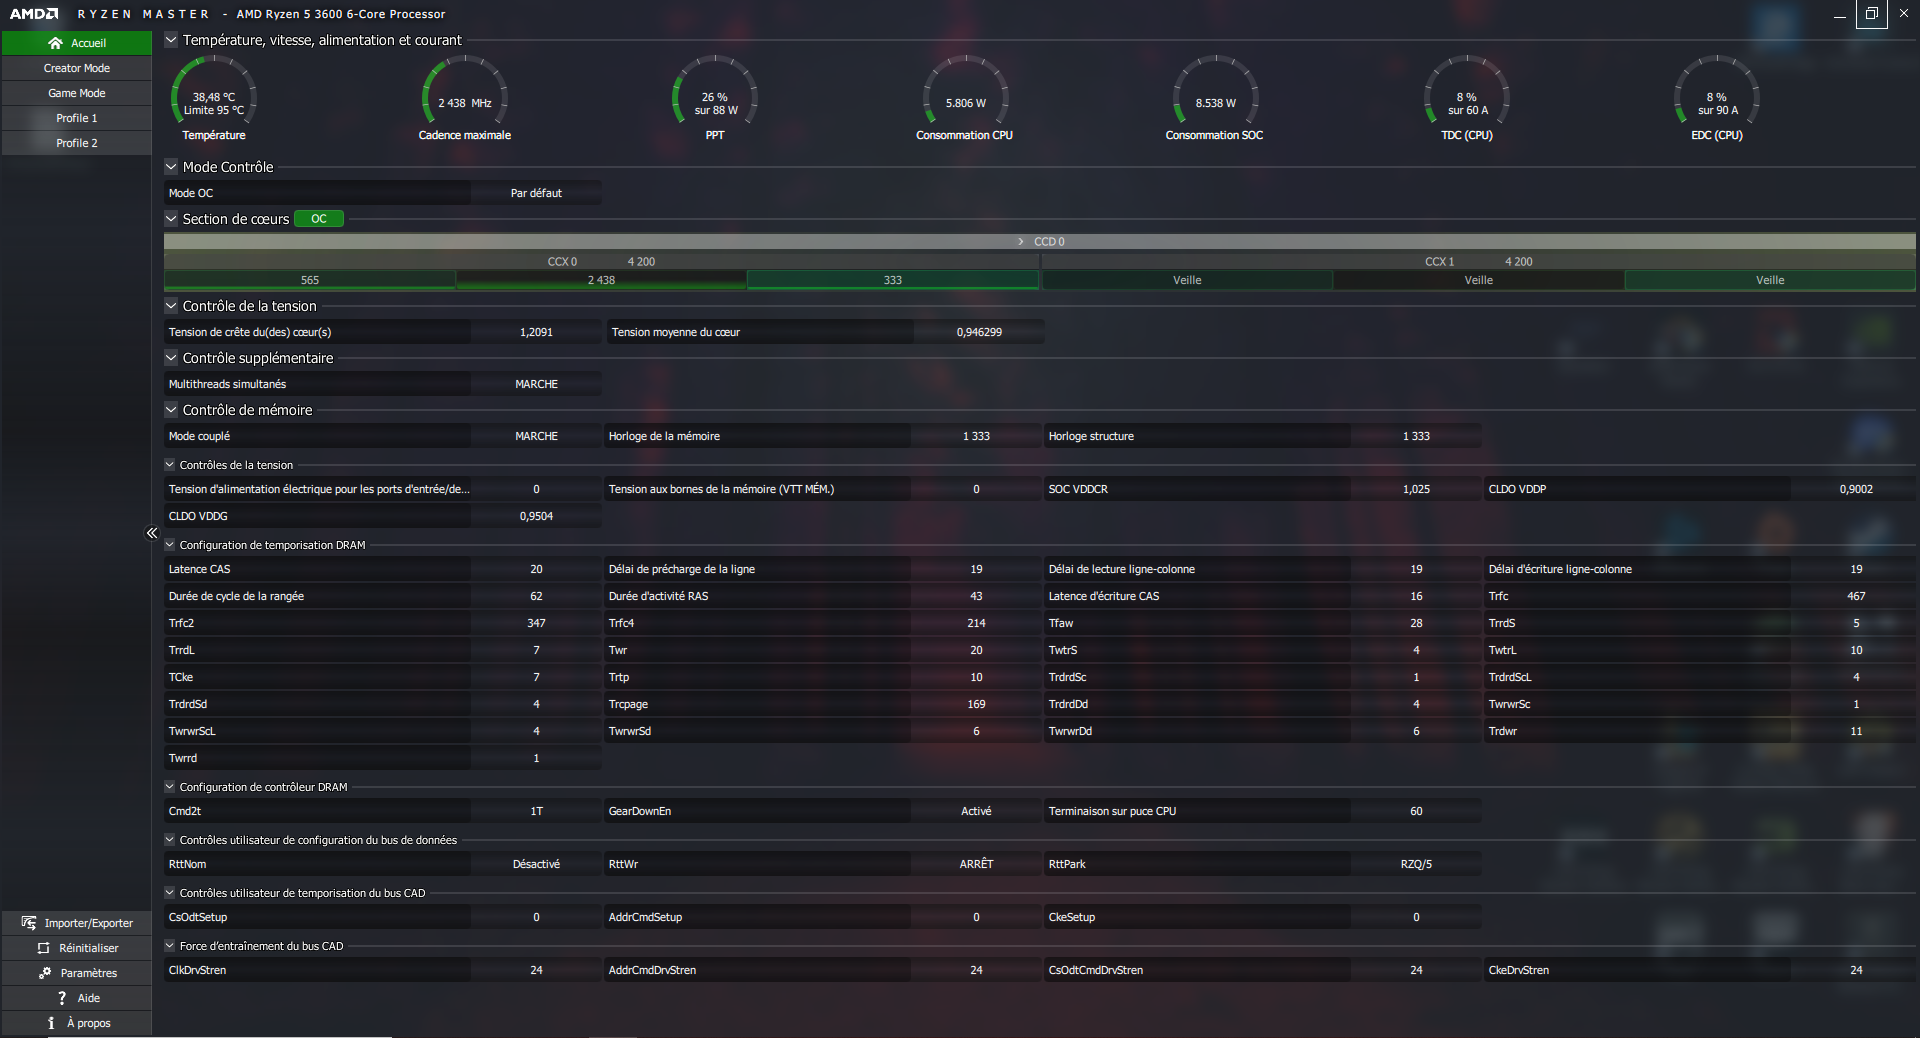
Task: Click the Paramètres gear icon
Action: coord(45,973)
